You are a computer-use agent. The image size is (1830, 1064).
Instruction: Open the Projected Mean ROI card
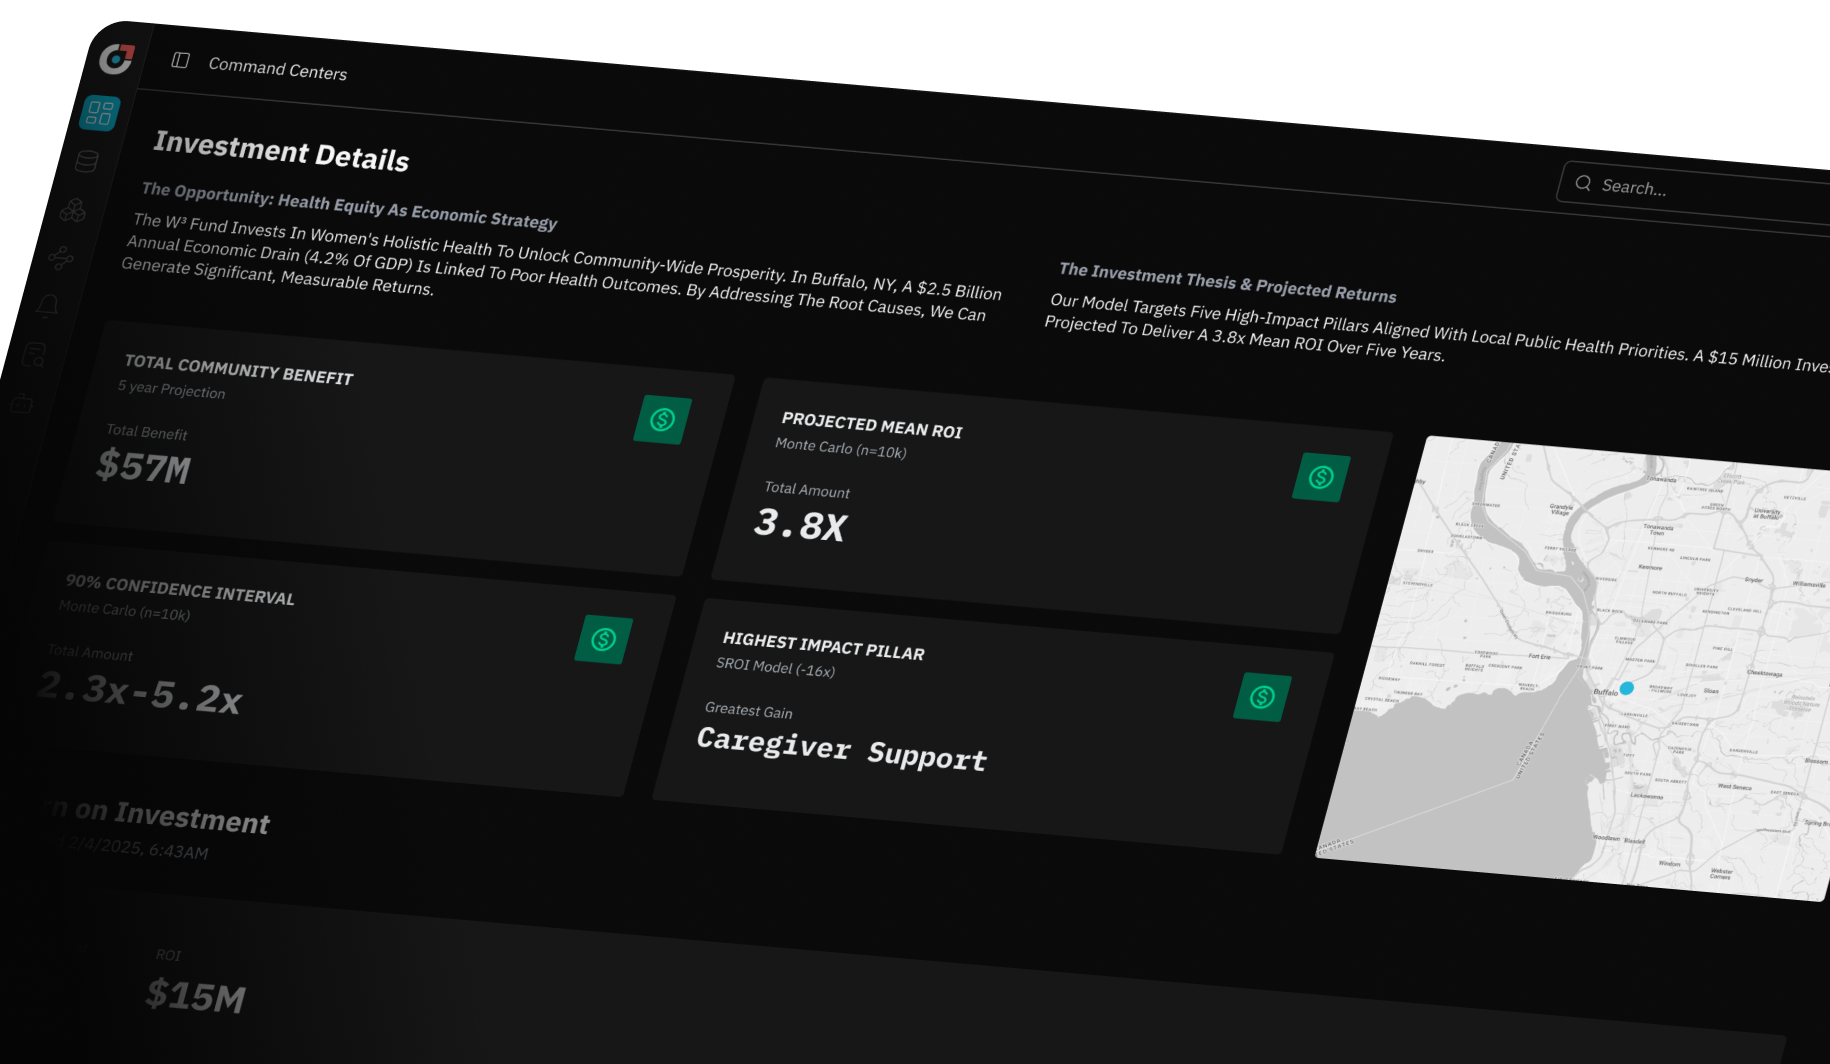pos(1052,505)
